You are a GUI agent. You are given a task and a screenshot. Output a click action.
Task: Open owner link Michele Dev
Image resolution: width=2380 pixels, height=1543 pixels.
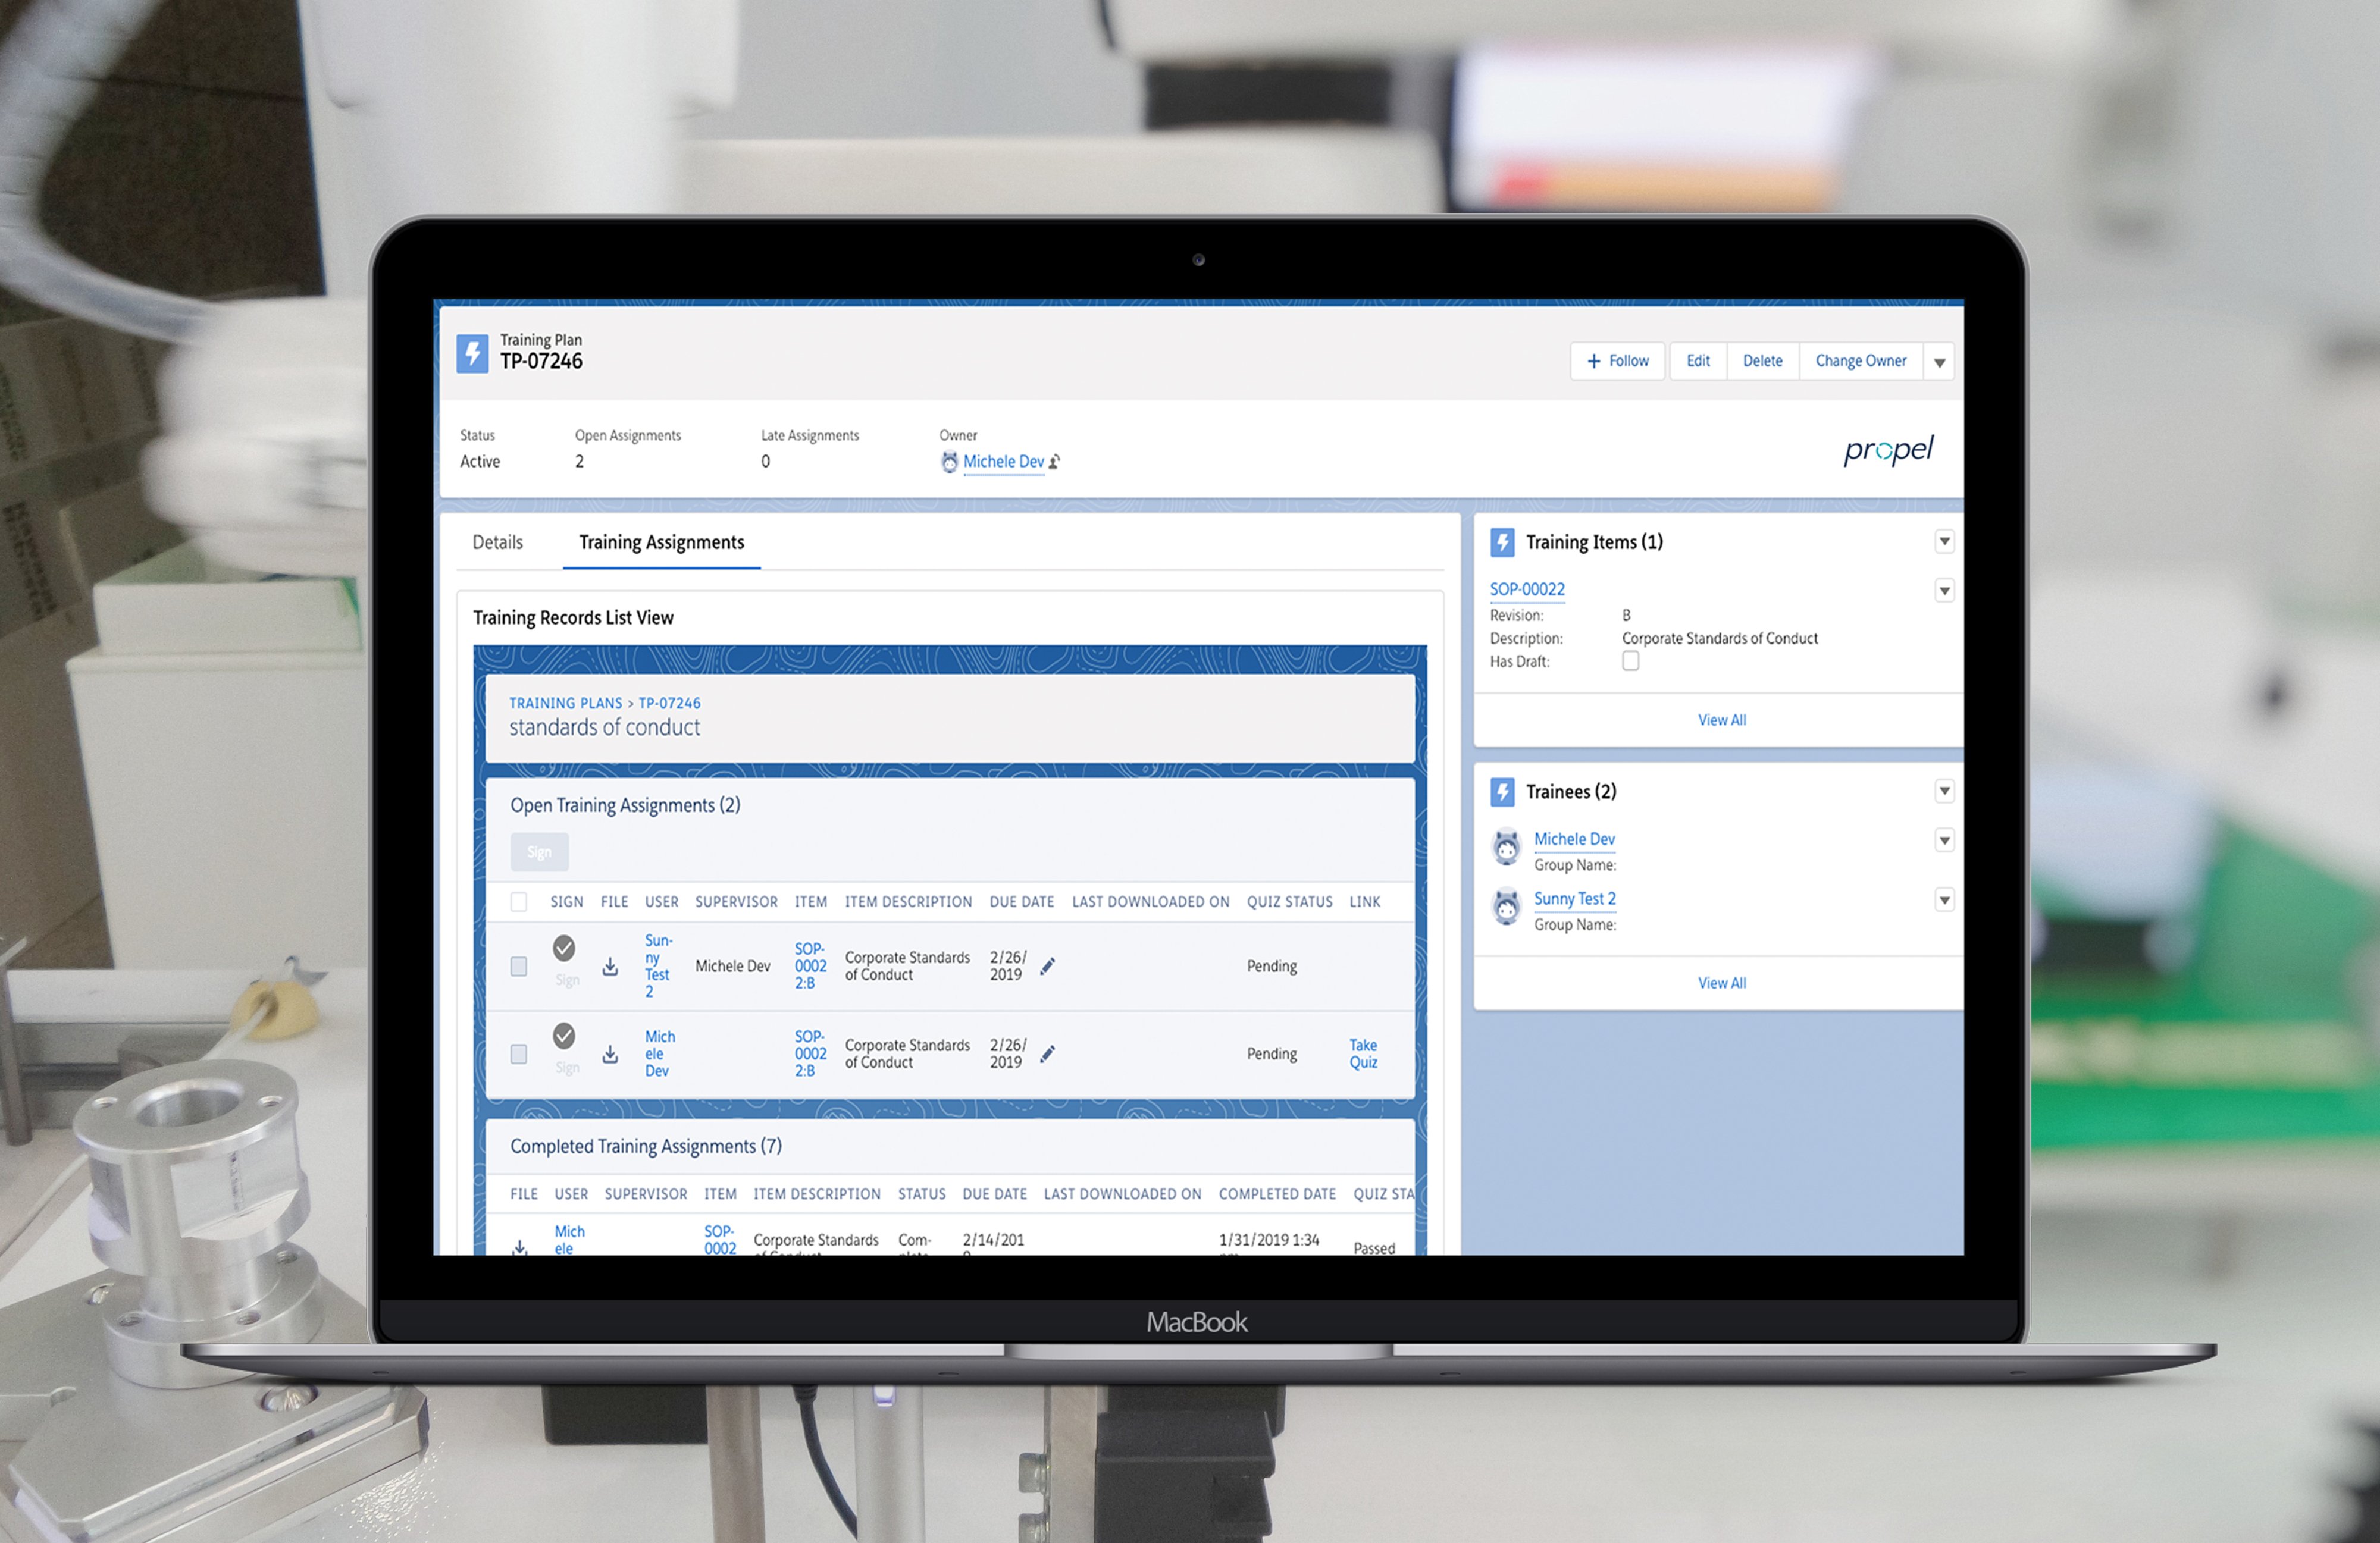(1003, 462)
